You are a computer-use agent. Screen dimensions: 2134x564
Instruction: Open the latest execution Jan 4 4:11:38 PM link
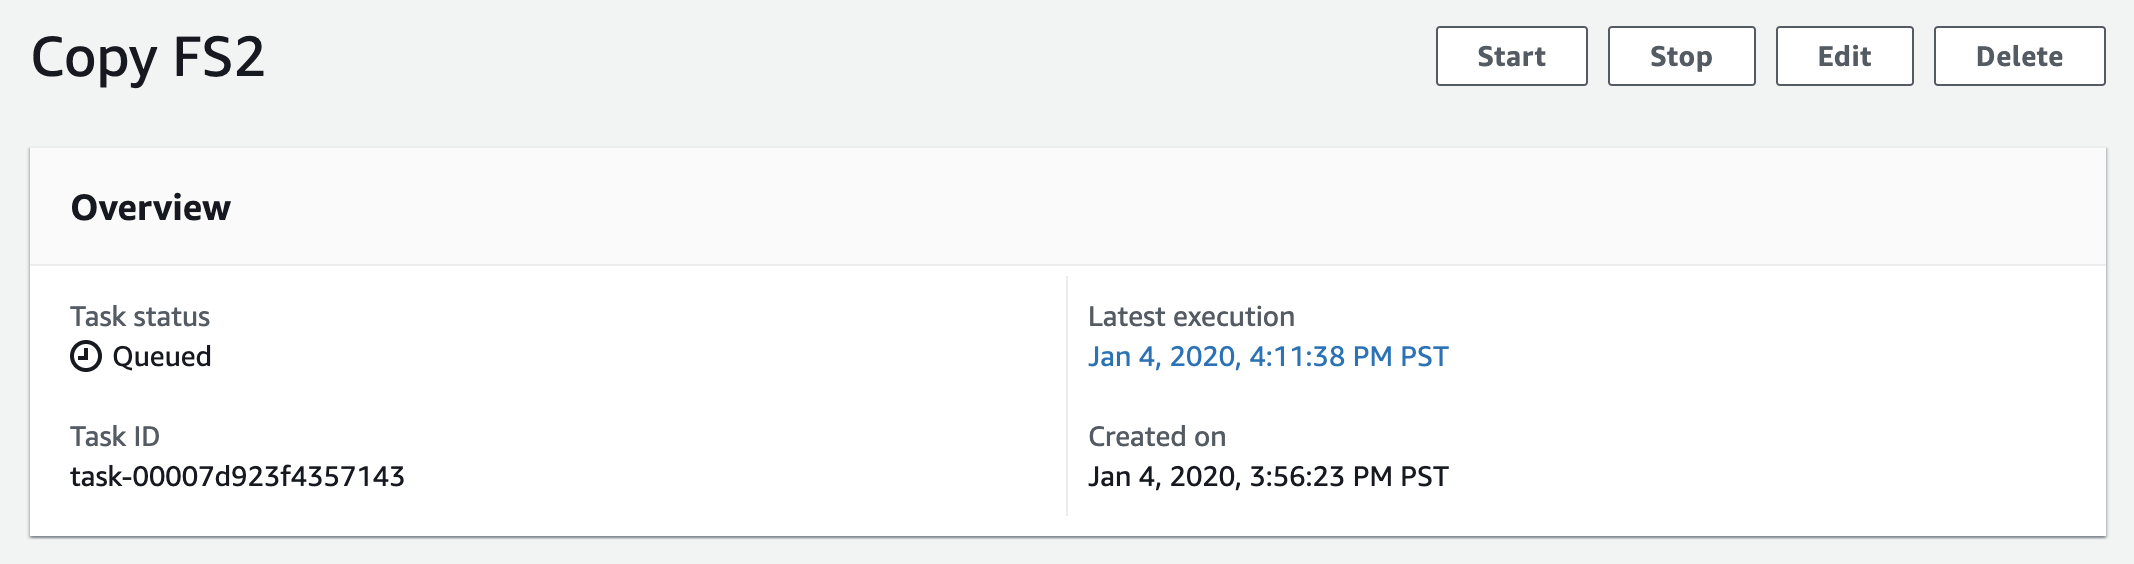coord(1268,357)
